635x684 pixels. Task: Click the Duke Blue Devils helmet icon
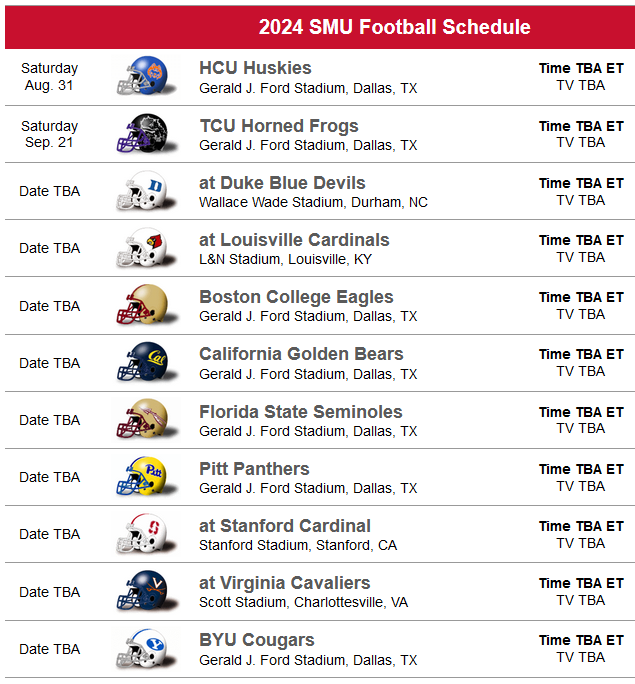click(146, 190)
